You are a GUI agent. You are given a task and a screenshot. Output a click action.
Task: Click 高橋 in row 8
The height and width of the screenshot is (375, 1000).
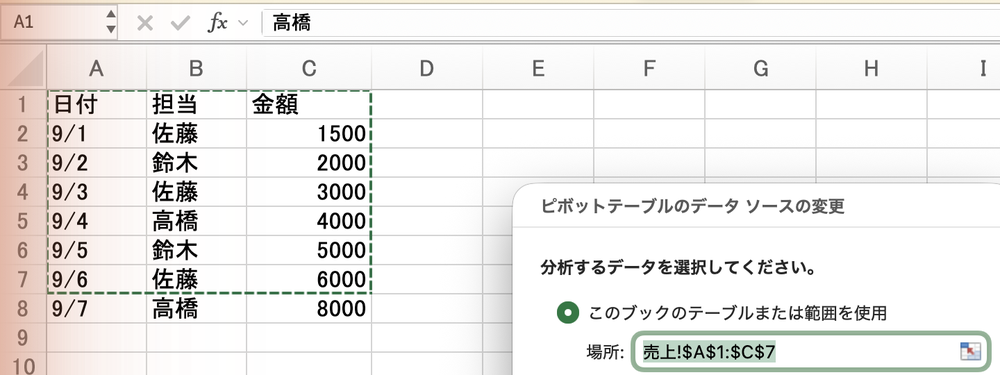[x=196, y=309]
